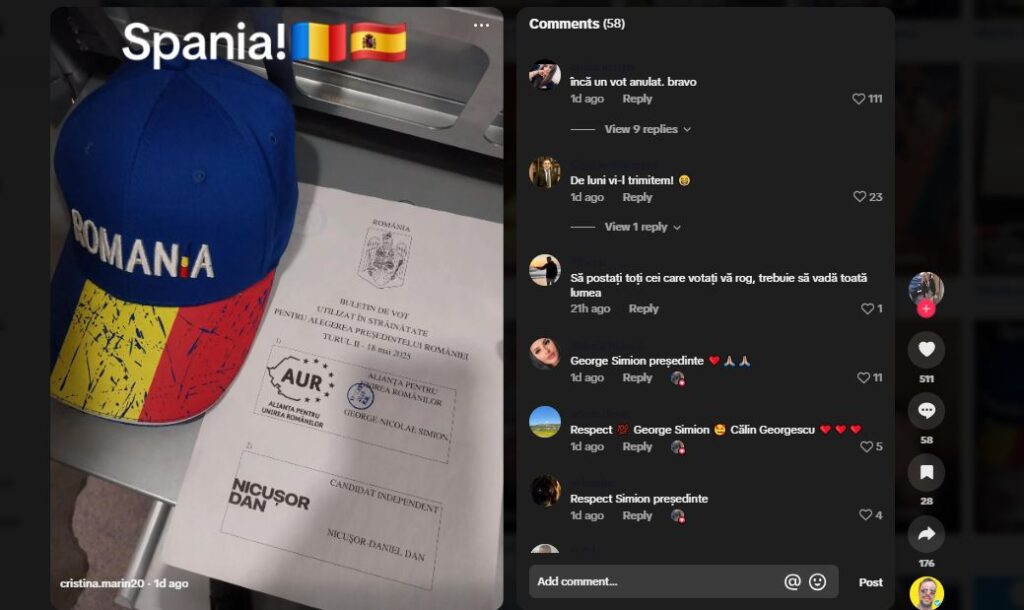Open comments via speech bubble icon

(926, 411)
